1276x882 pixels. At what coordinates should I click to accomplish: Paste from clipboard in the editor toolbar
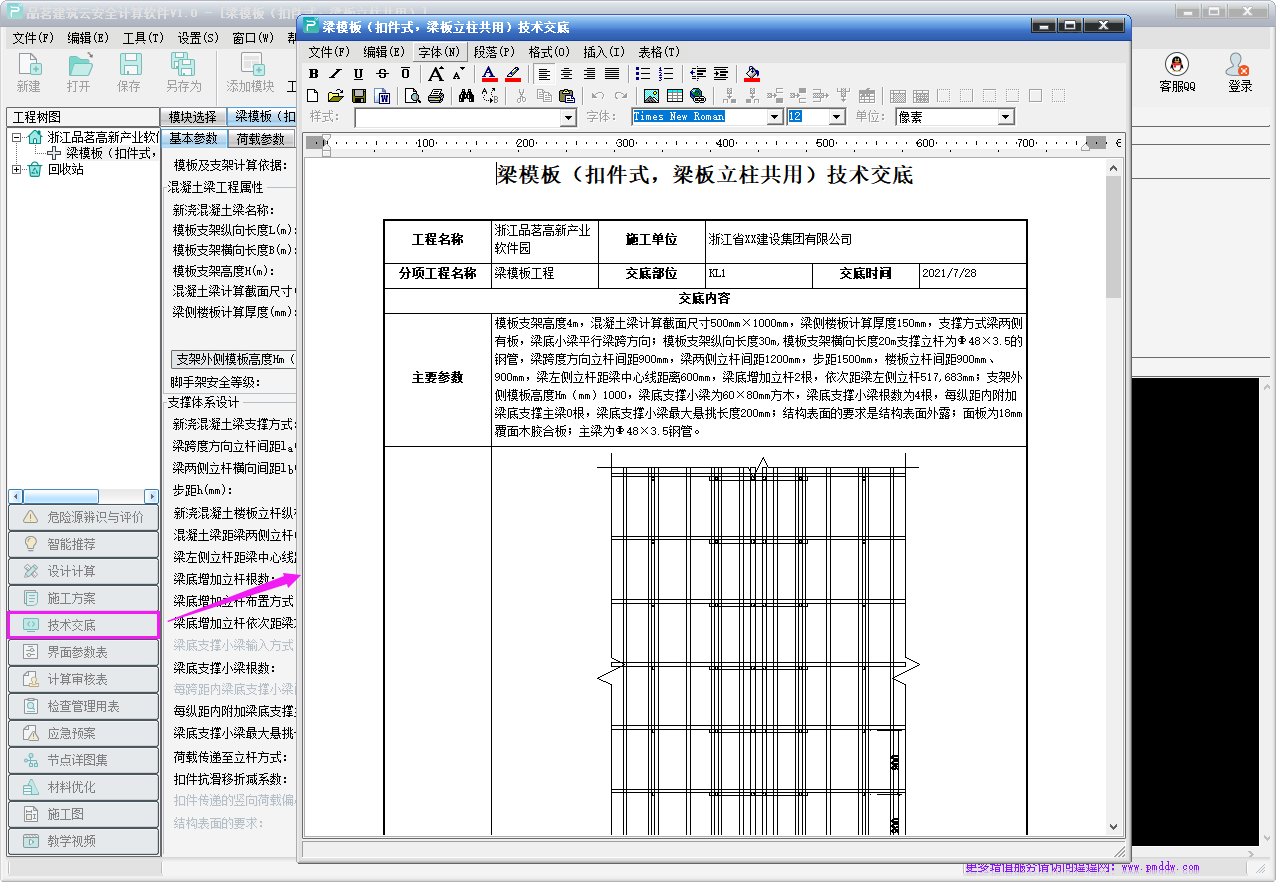pos(567,96)
